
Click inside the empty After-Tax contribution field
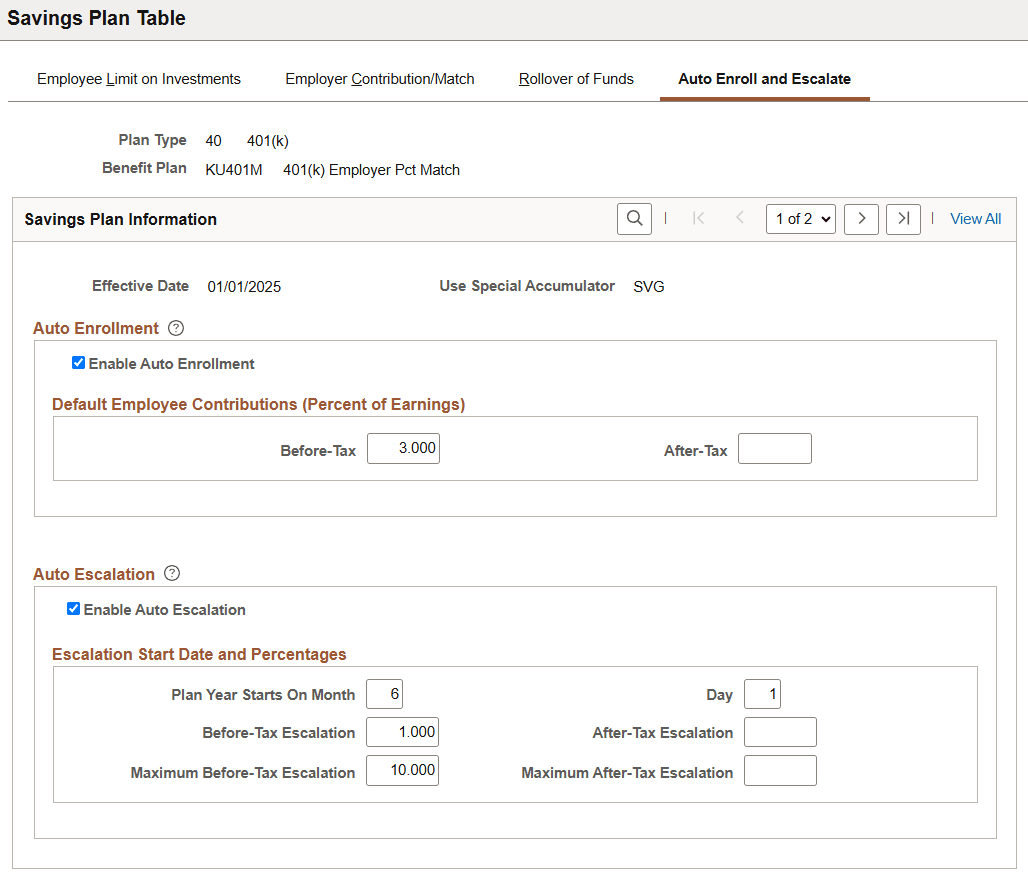click(774, 448)
